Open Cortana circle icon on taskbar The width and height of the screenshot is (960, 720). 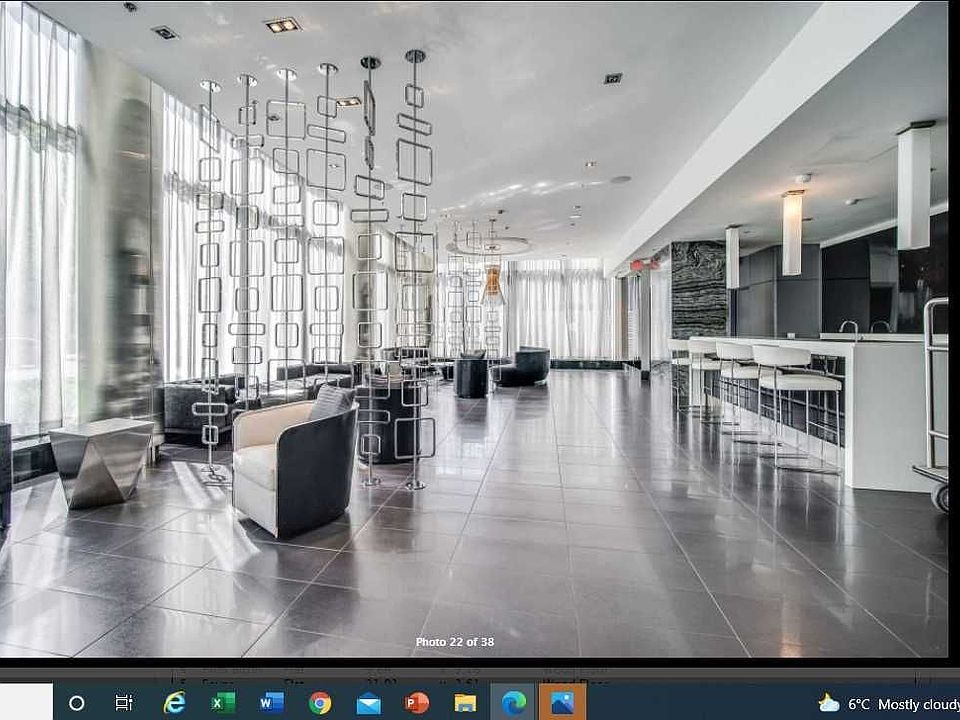(x=77, y=703)
